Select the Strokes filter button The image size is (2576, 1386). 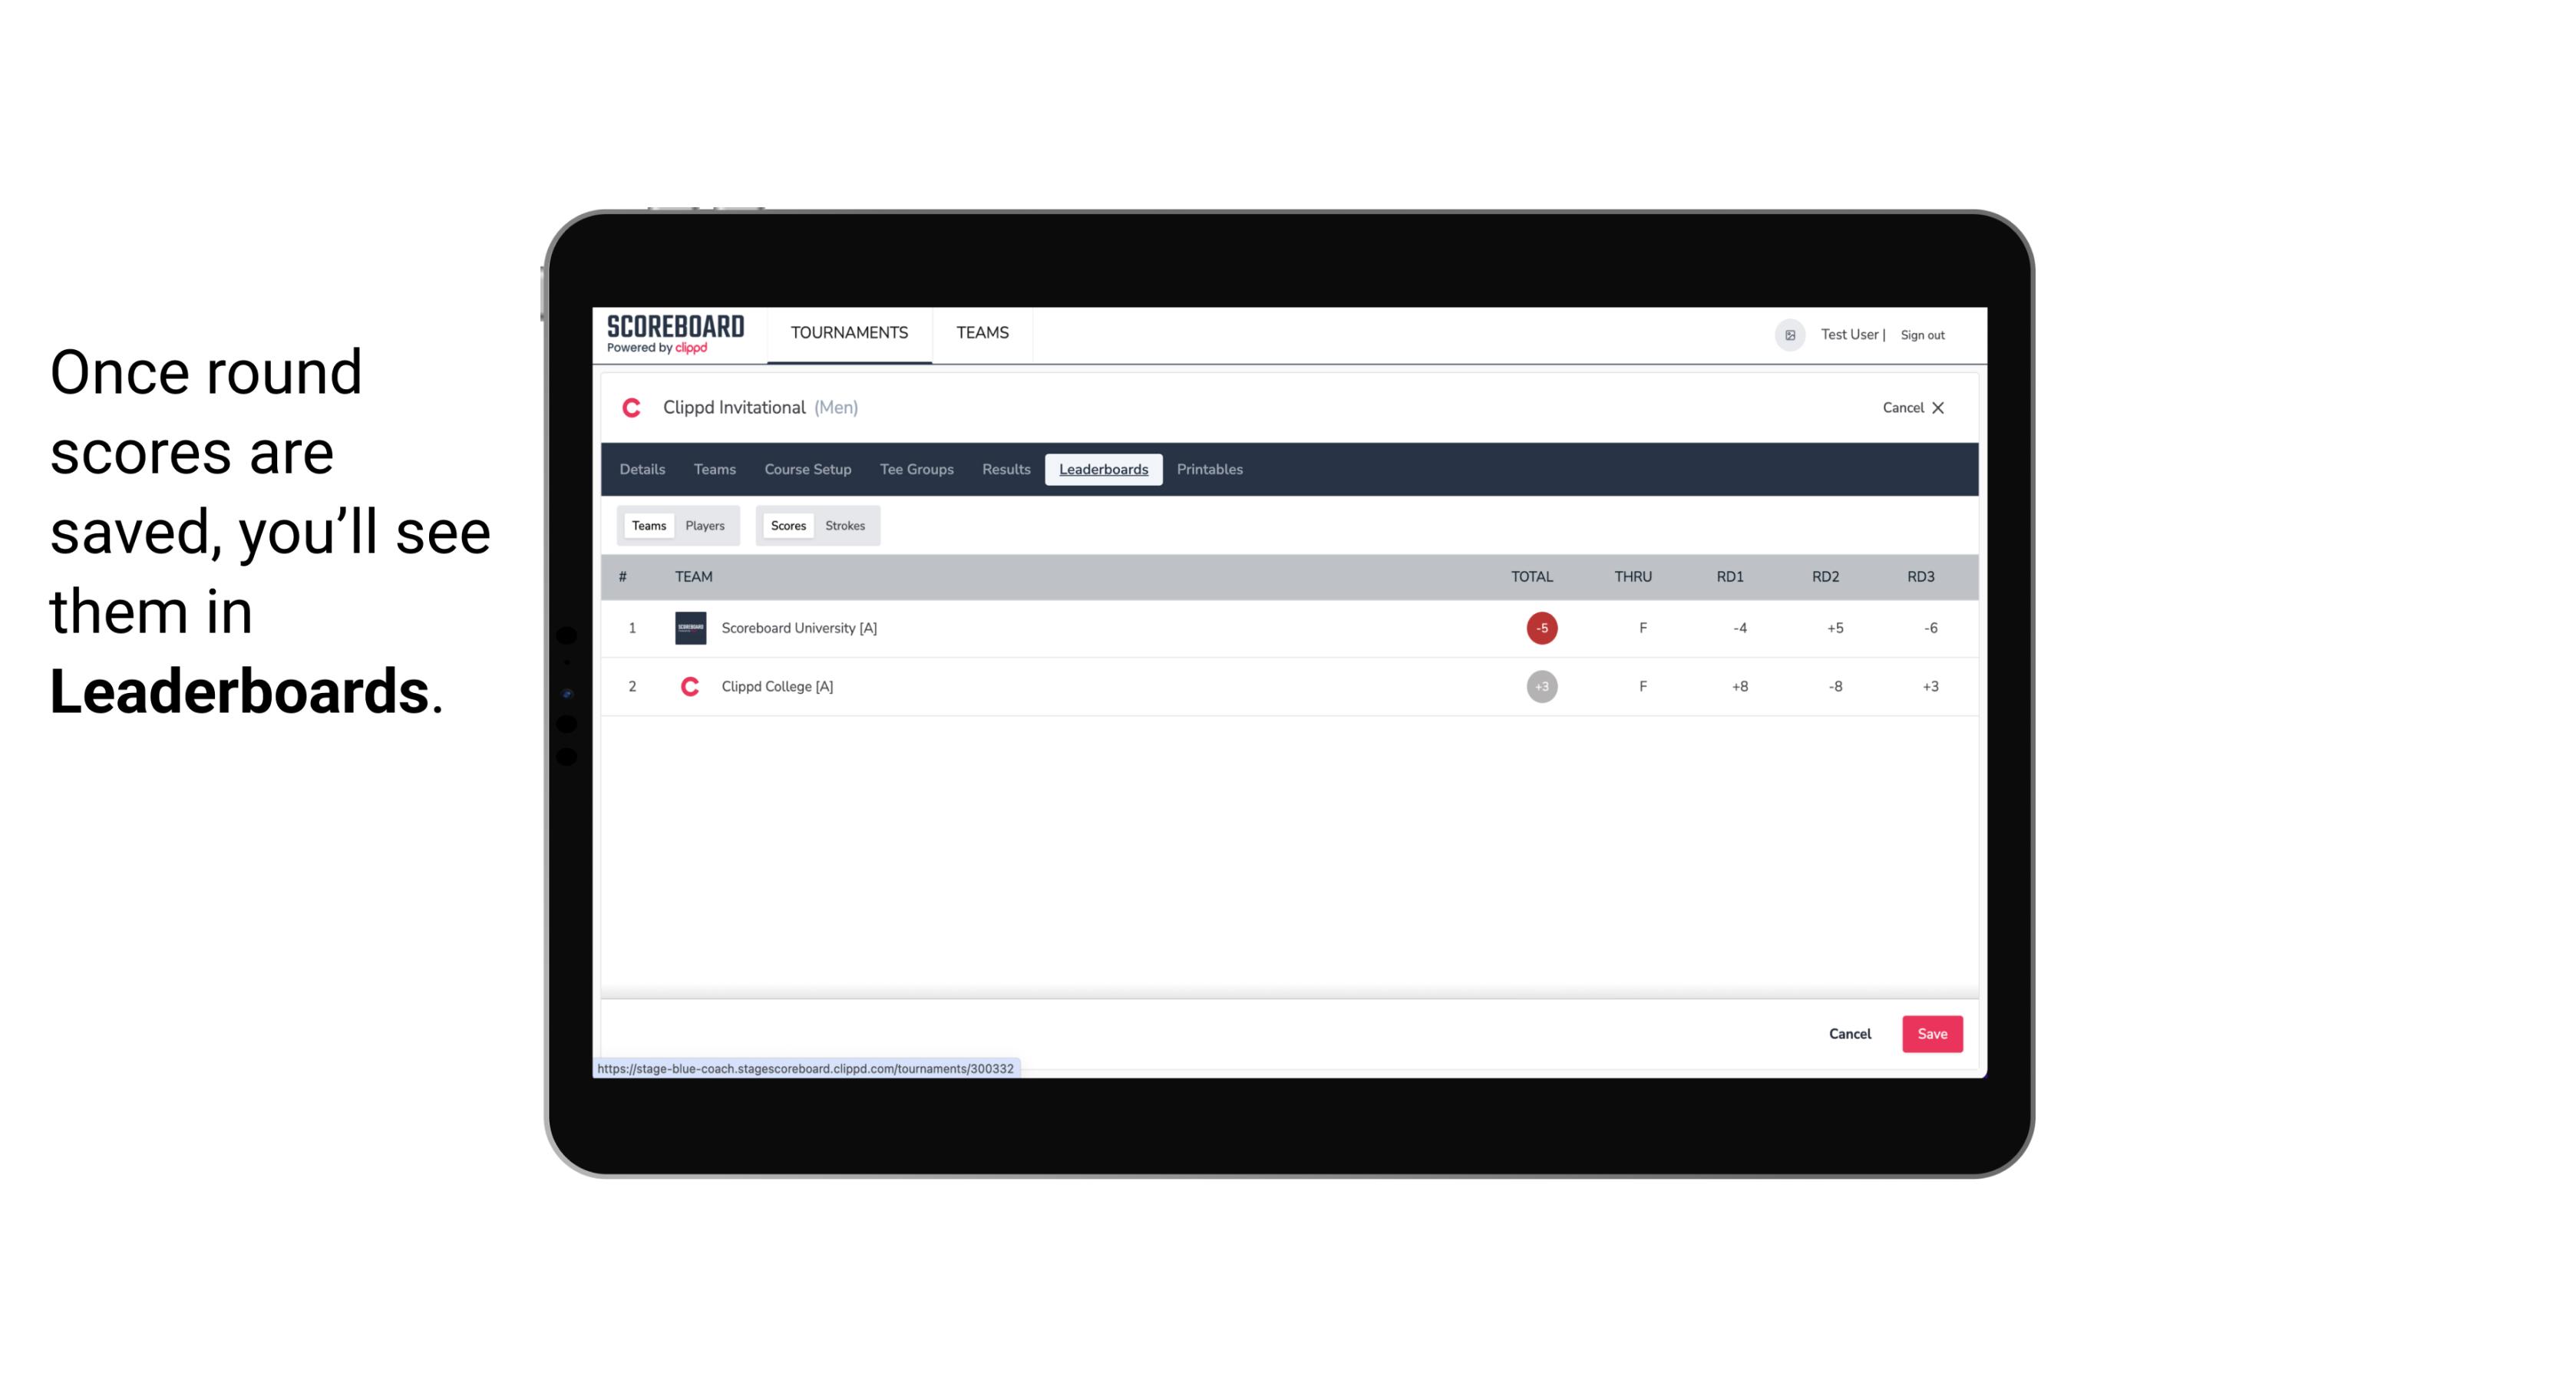point(845,524)
